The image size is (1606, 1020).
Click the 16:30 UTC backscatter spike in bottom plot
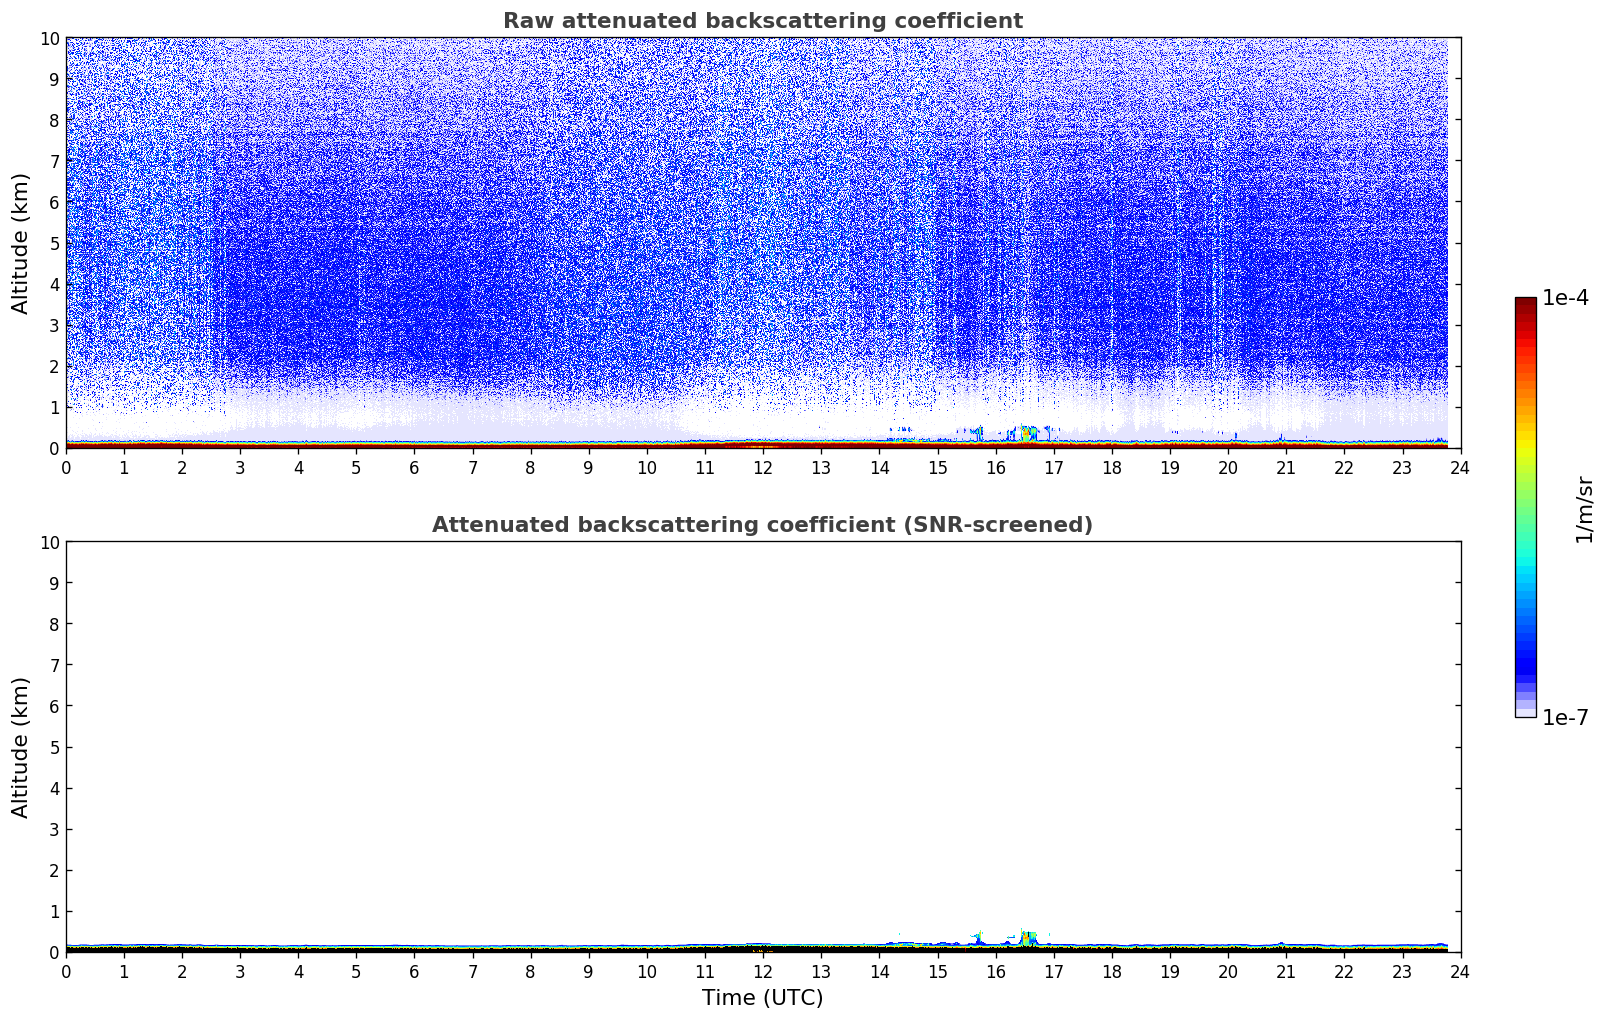[x=1027, y=938]
